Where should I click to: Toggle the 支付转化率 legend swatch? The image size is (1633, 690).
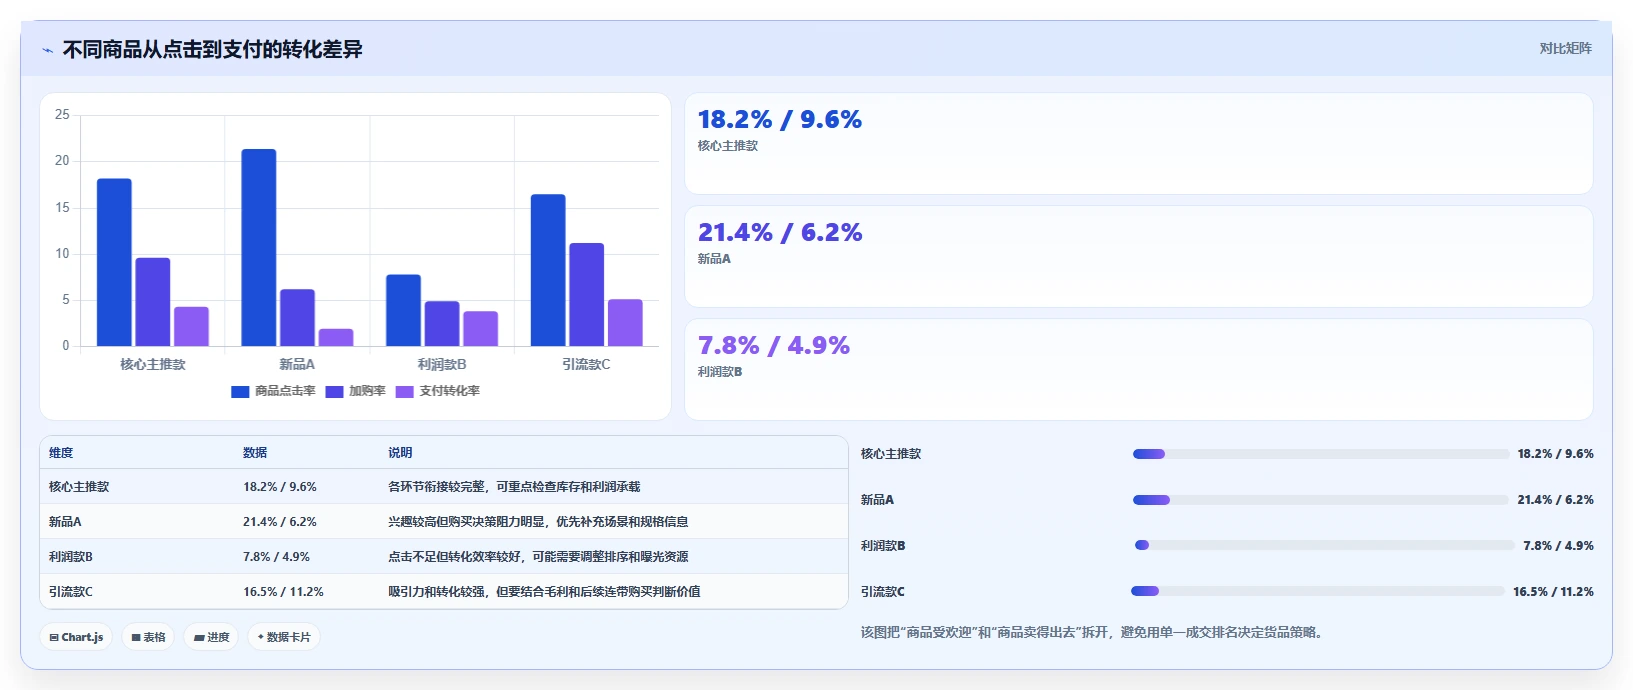(x=404, y=391)
